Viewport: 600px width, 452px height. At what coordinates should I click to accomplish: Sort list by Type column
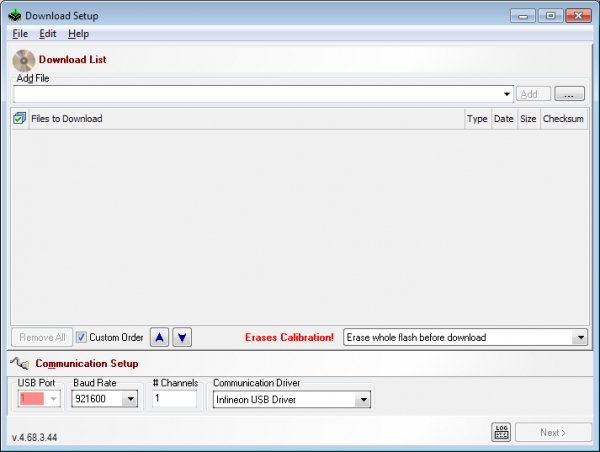(x=478, y=119)
